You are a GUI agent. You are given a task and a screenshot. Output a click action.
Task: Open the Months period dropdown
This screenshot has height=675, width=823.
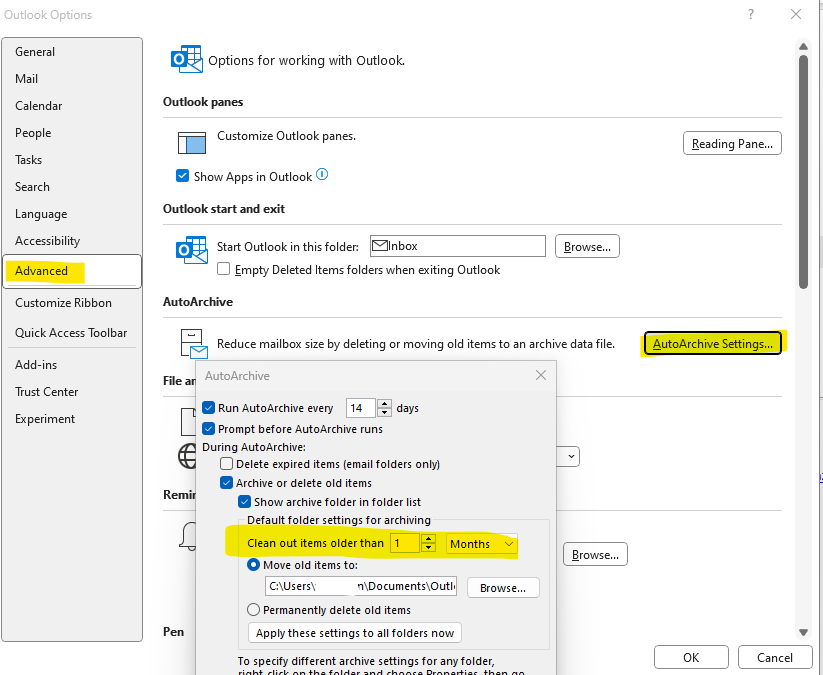click(481, 544)
